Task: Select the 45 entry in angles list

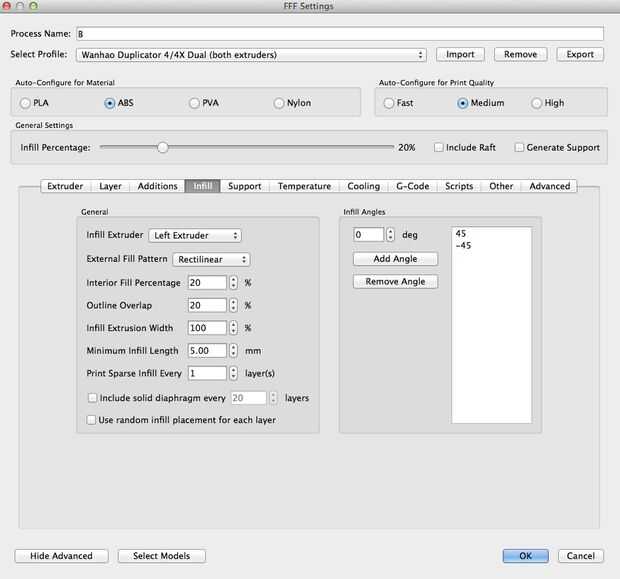Action: pos(491,233)
